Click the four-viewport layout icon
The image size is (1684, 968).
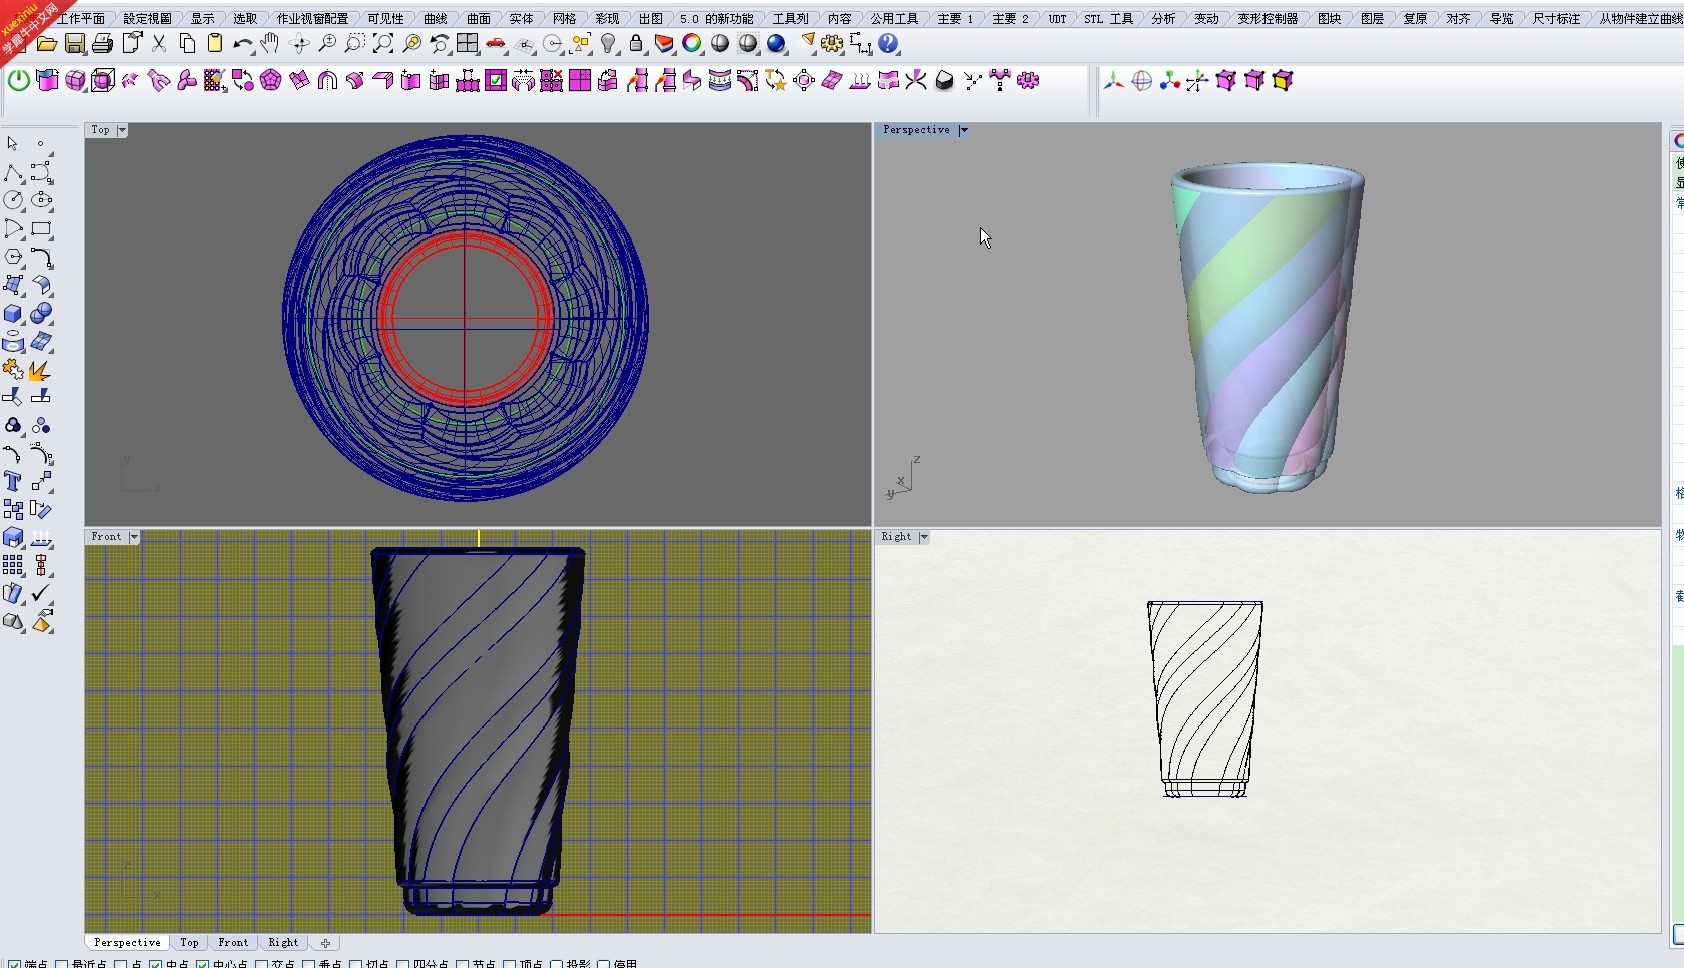(467, 44)
